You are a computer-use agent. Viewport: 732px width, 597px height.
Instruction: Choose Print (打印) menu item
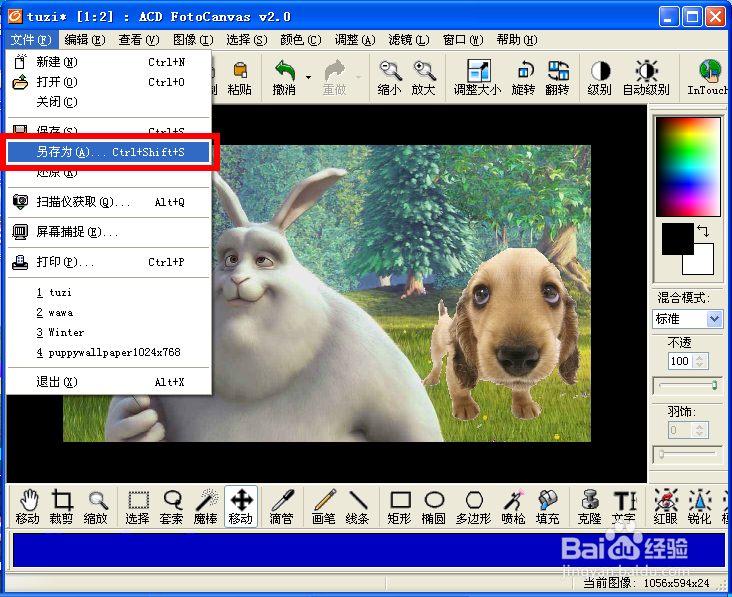pos(109,262)
